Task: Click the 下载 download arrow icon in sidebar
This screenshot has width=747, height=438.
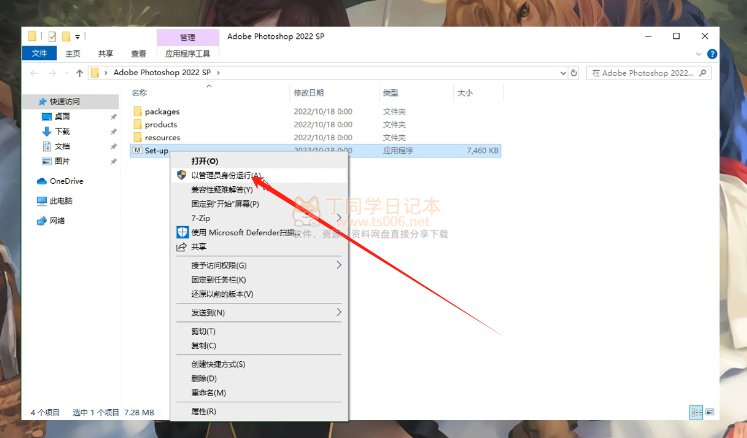Action: pos(47,131)
